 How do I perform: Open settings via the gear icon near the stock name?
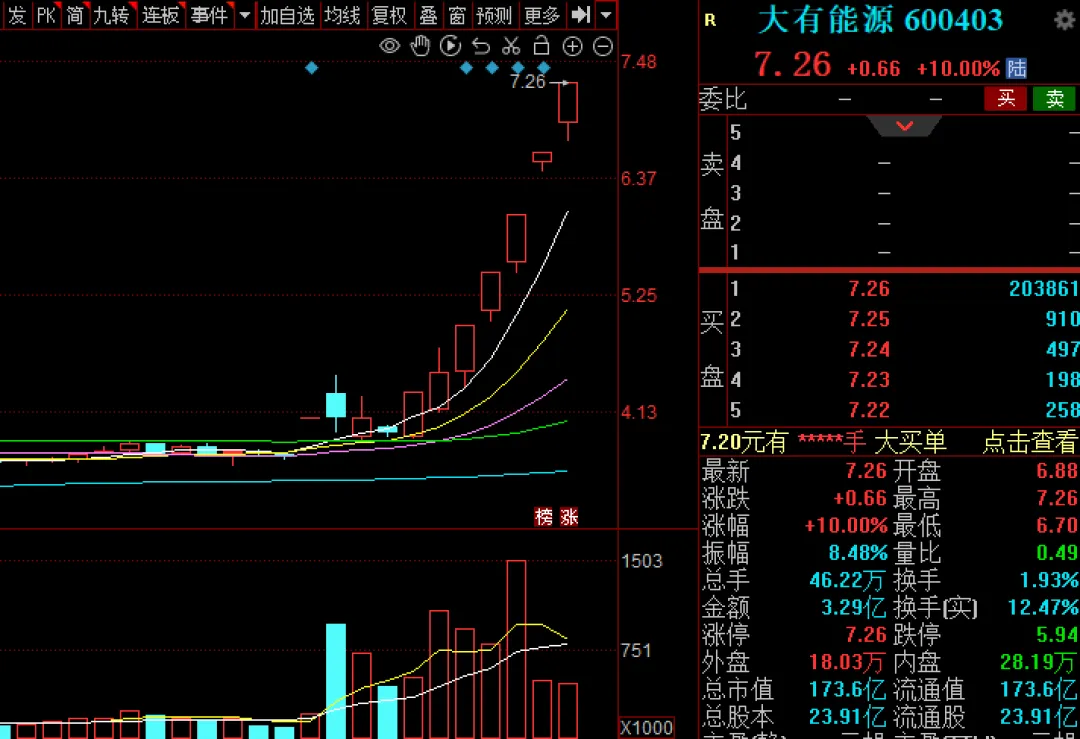1063,20
